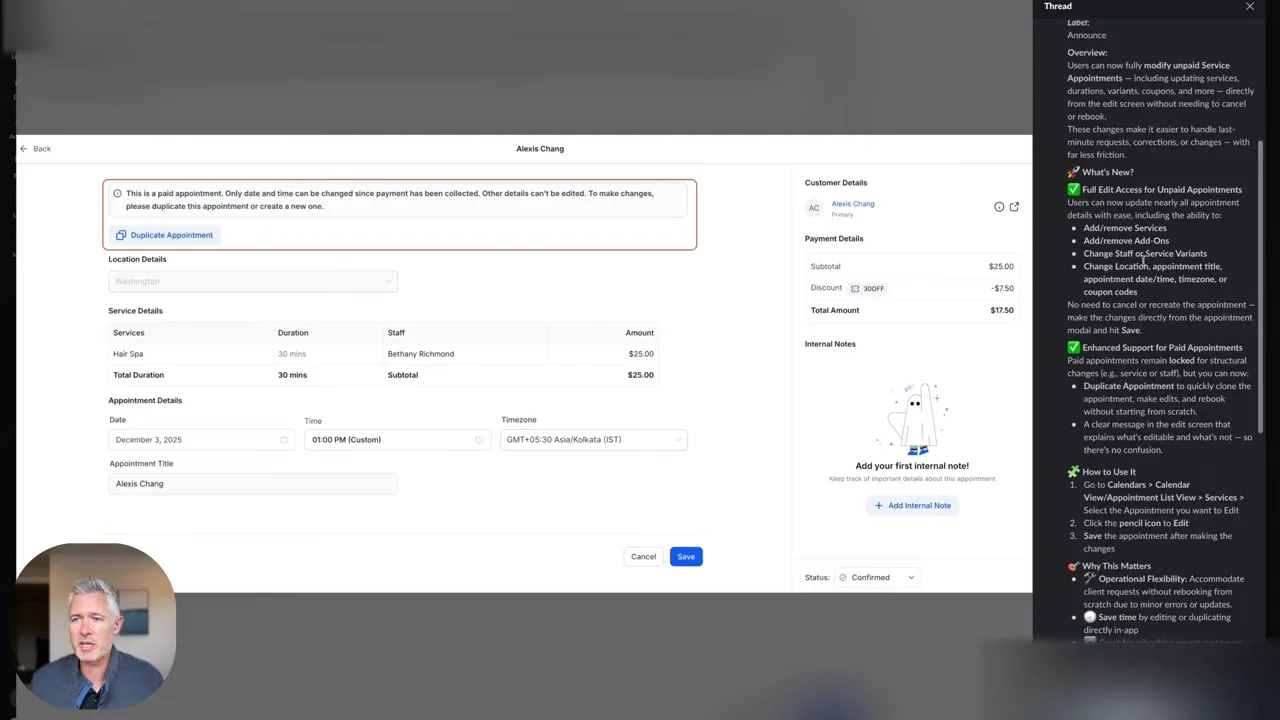Close the Thread panel with X
1280x720 pixels.
pyautogui.click(x=1249, y=7)
